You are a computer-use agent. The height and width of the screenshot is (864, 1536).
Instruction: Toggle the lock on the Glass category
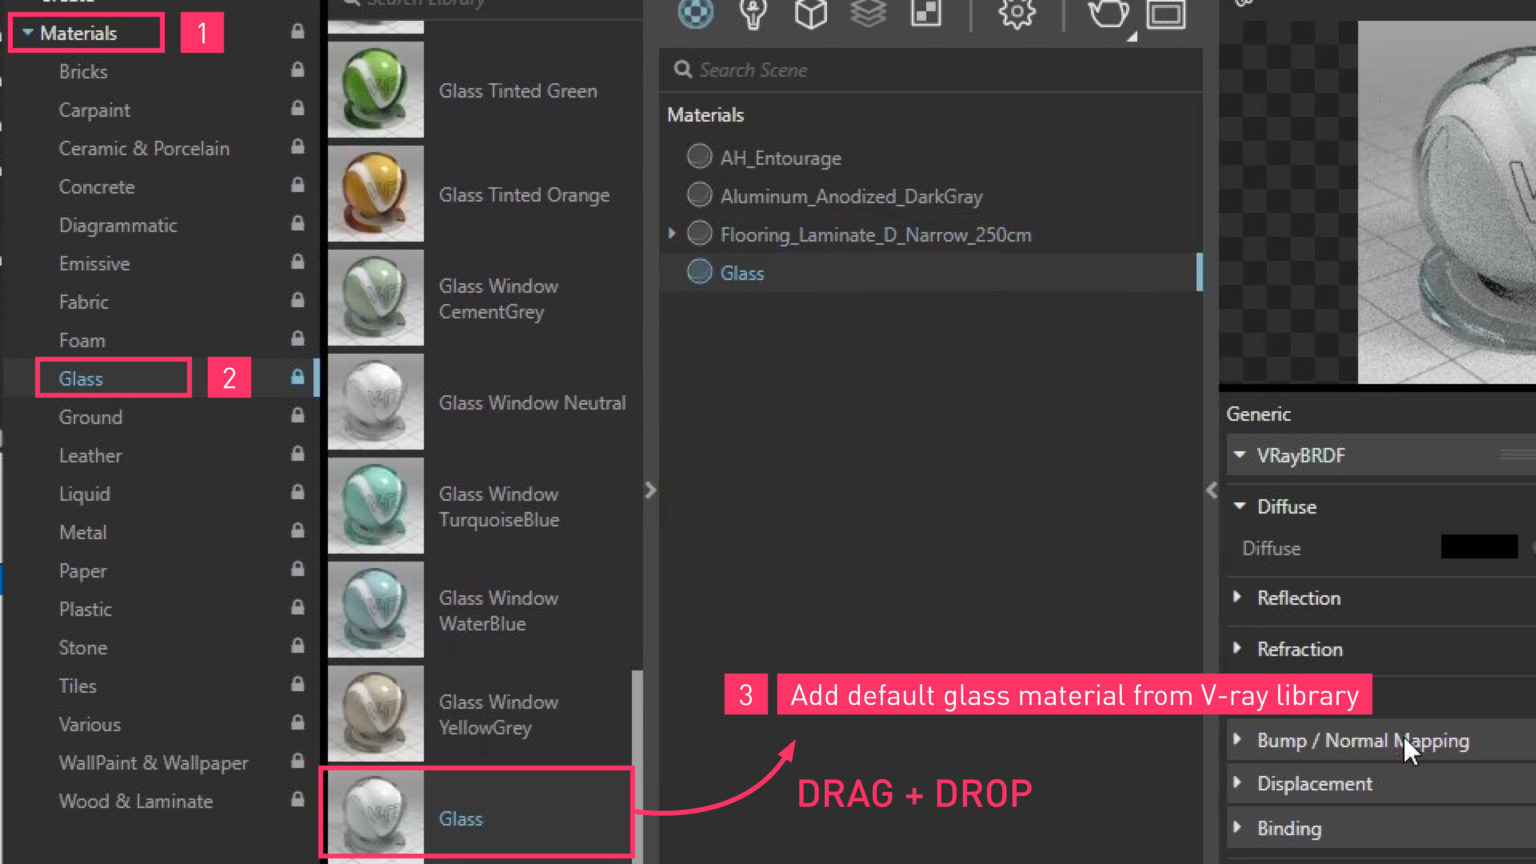[x=296, y=377]
